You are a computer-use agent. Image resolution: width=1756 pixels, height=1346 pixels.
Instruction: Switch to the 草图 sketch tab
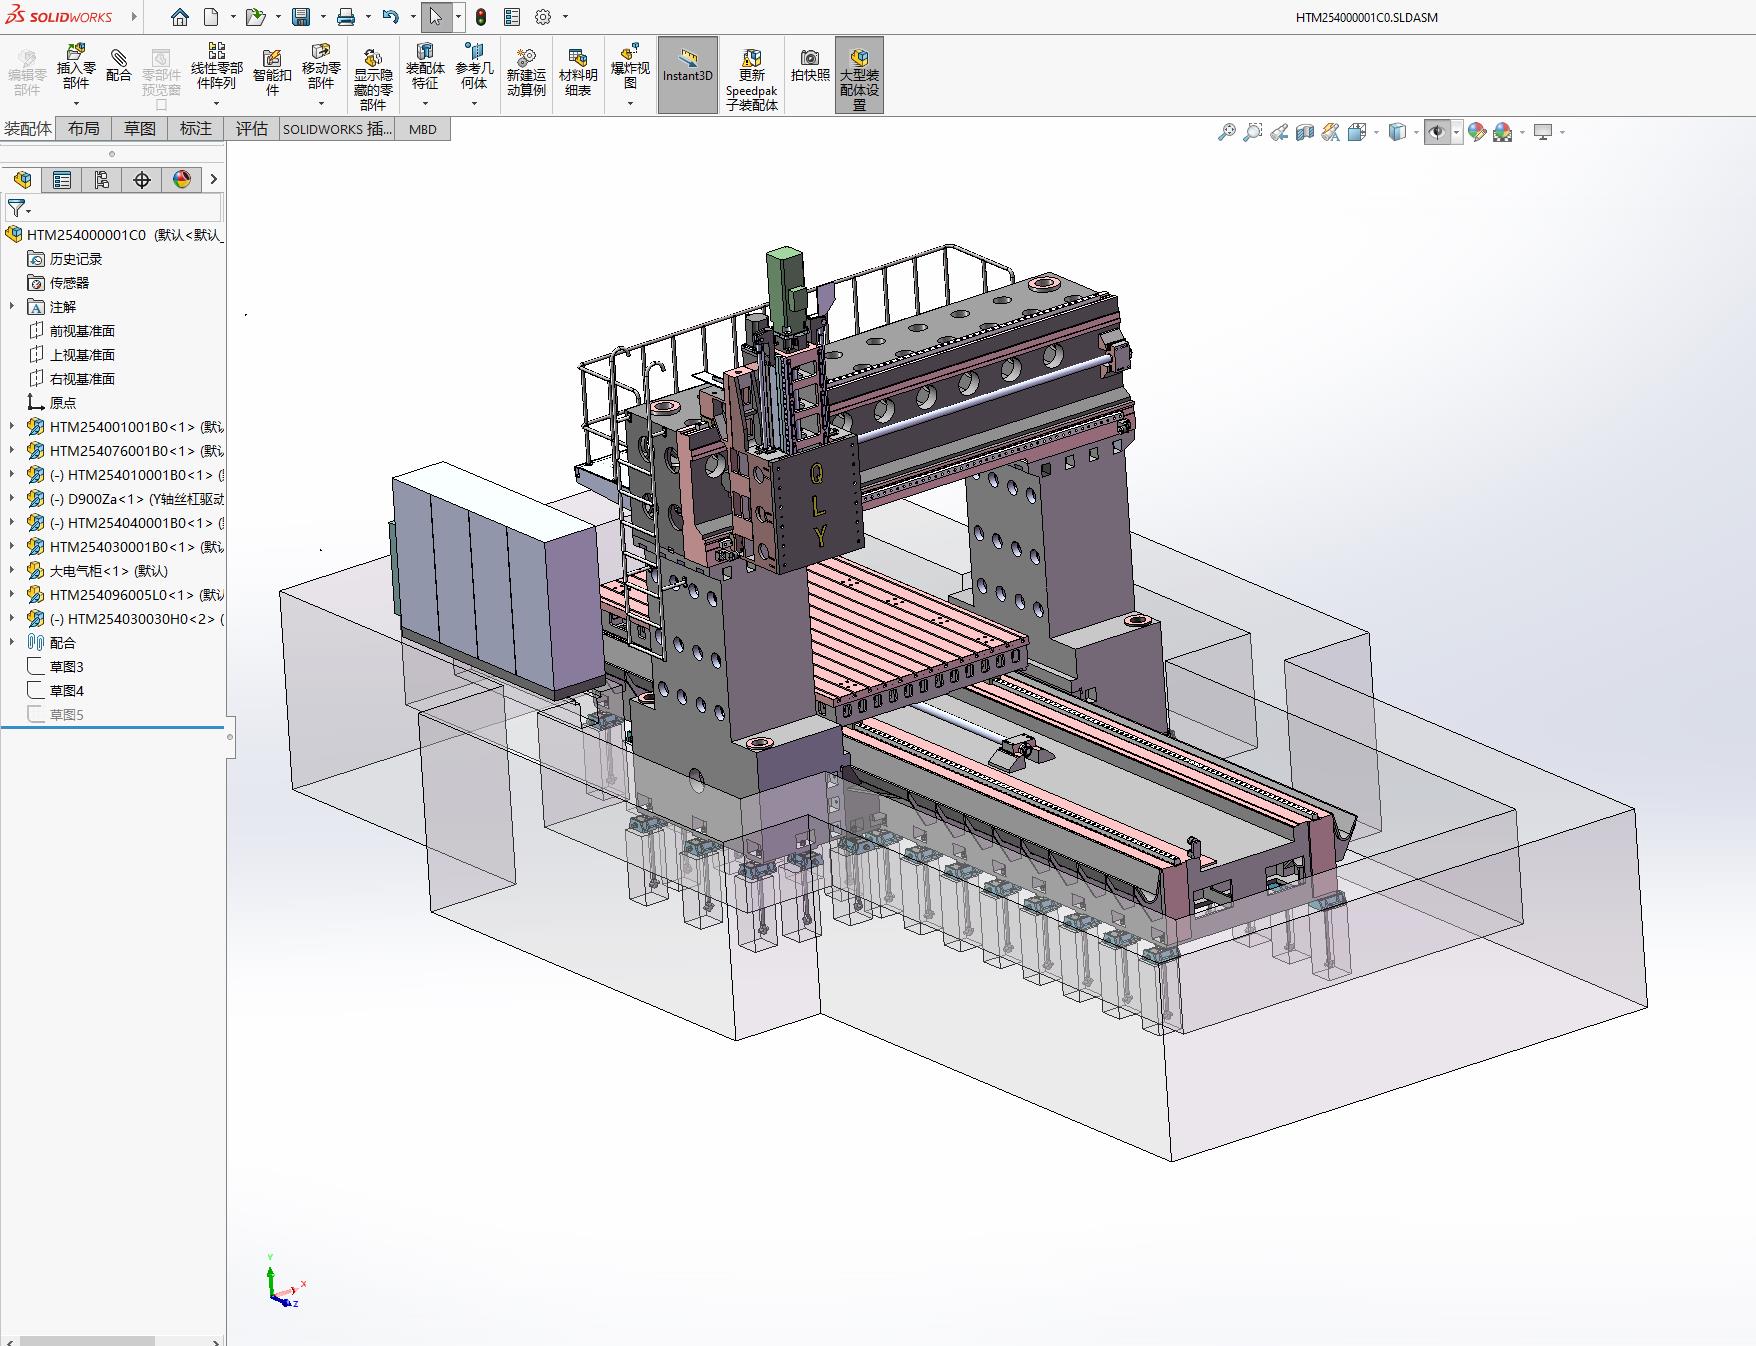tap(140, 129)
